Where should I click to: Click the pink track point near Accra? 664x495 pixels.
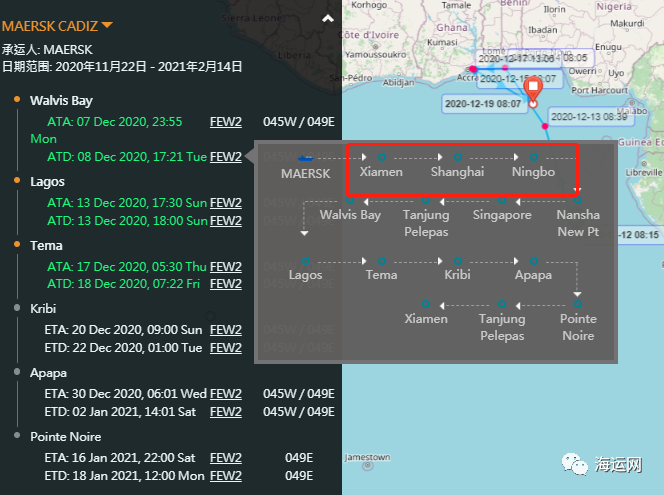point(473,69)
